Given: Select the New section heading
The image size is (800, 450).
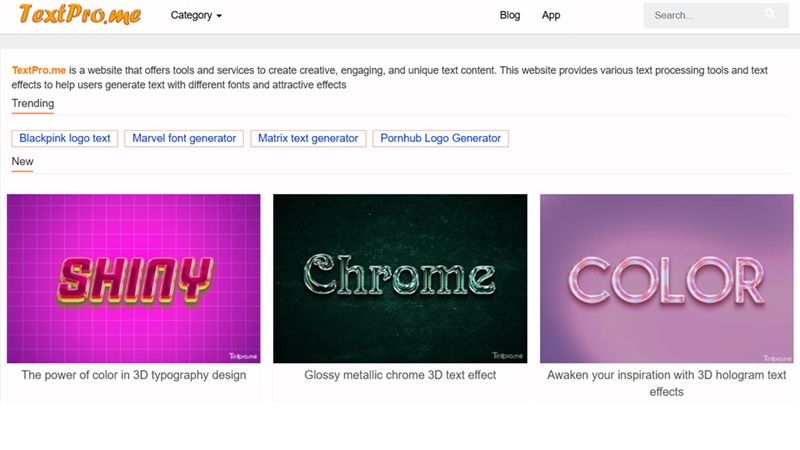Looking at the screenshot, I should pos(23,161).
